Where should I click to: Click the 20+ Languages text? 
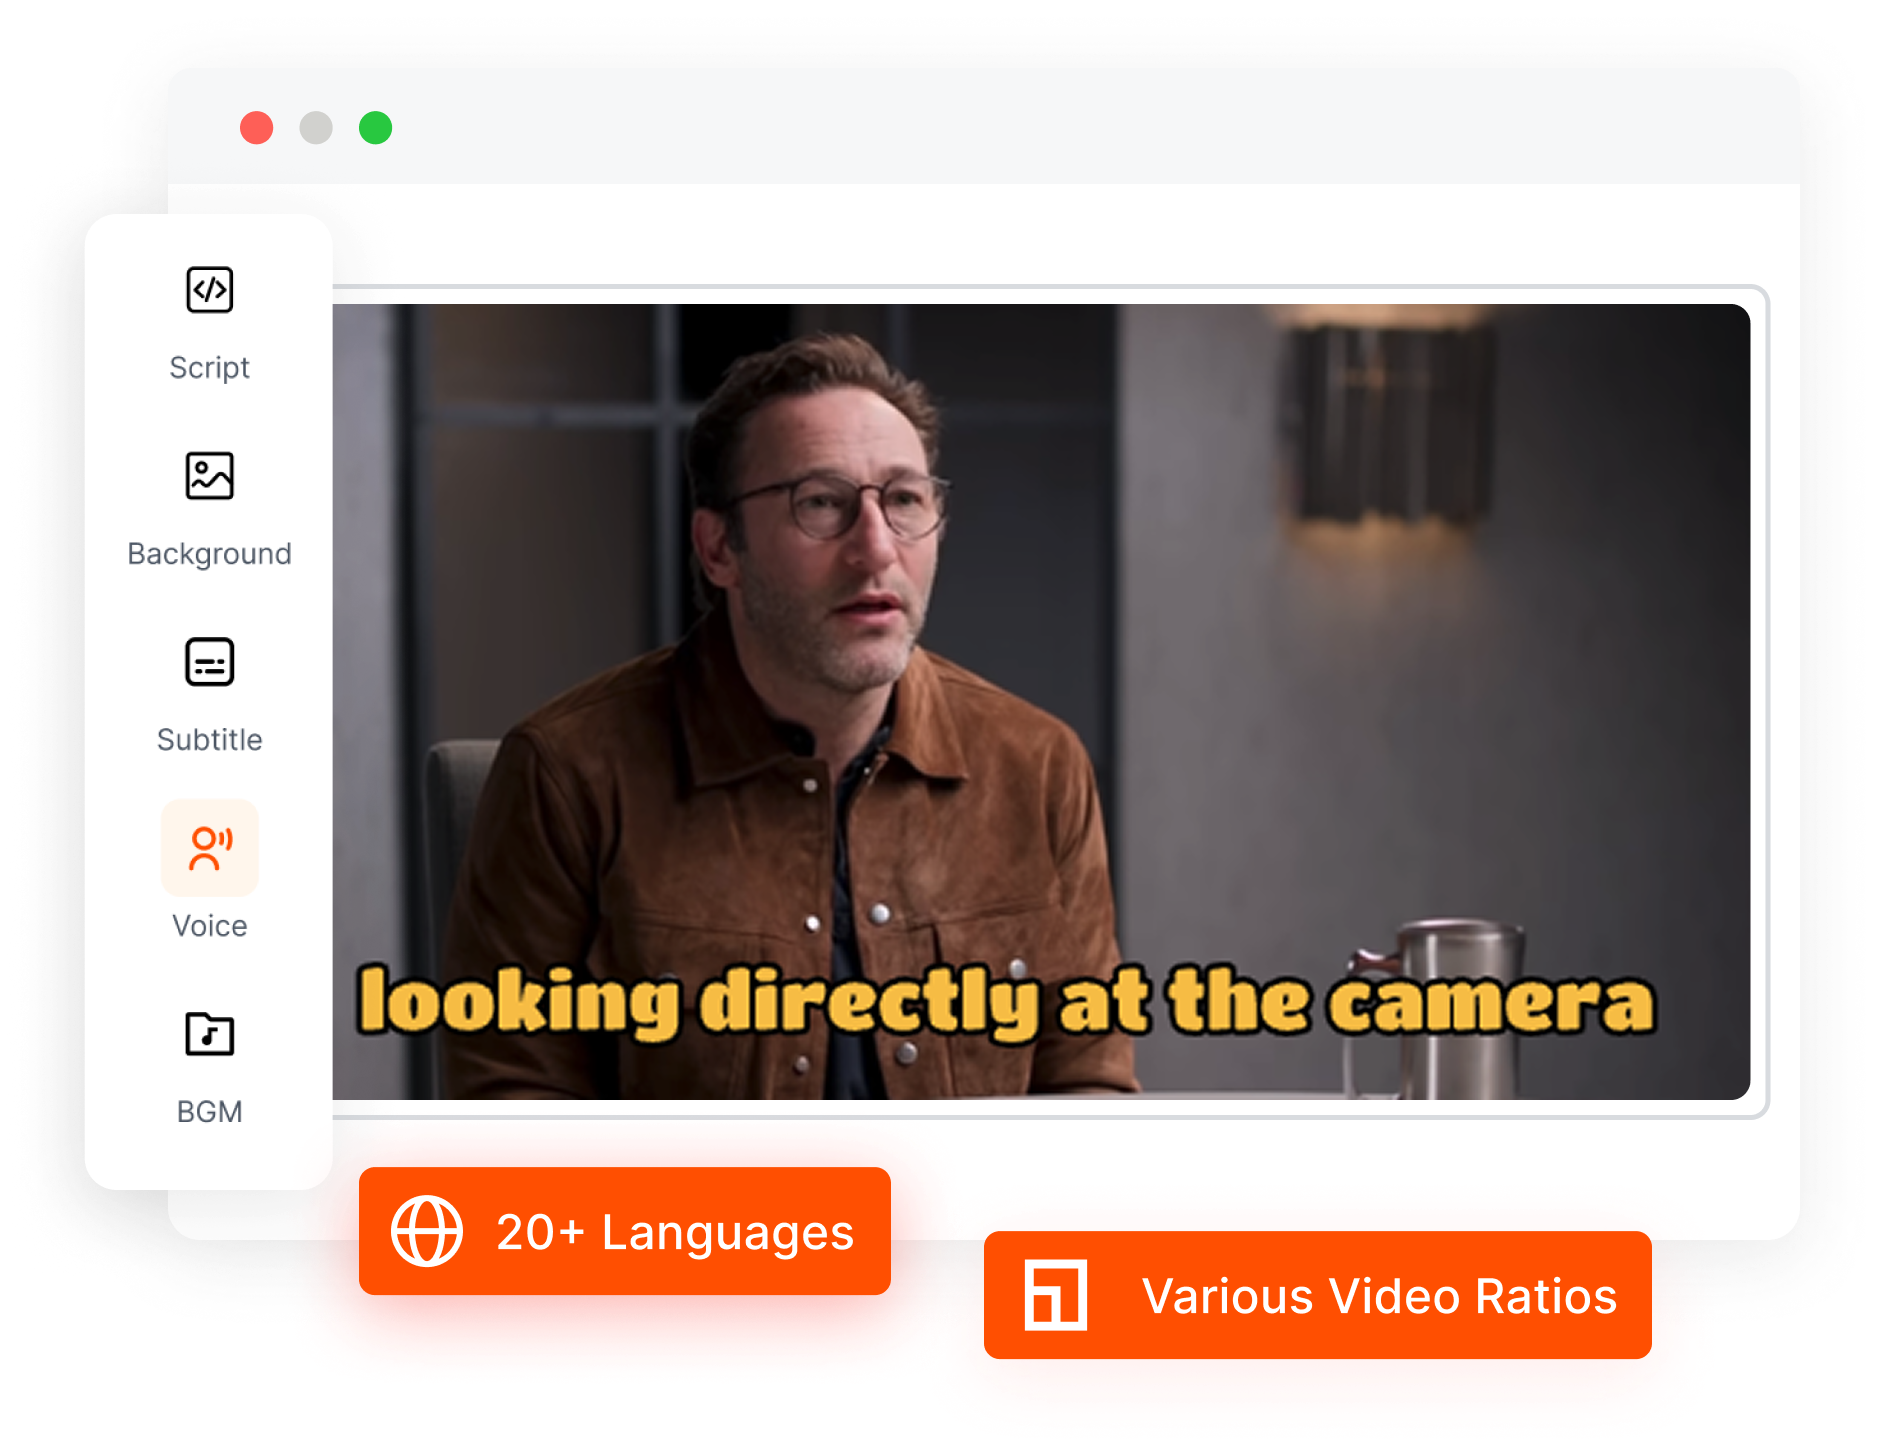(675, 1232)
